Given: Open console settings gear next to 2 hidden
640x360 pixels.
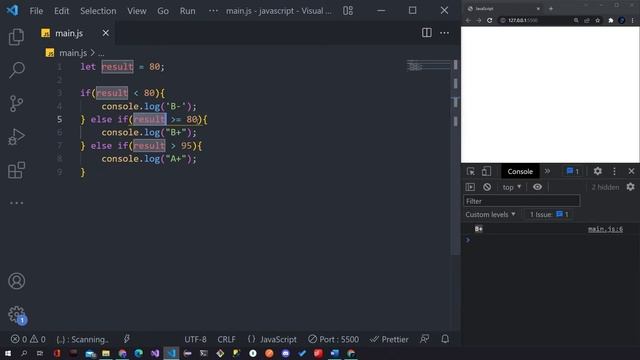Looking at the screenshot, I should click(631, 187).
